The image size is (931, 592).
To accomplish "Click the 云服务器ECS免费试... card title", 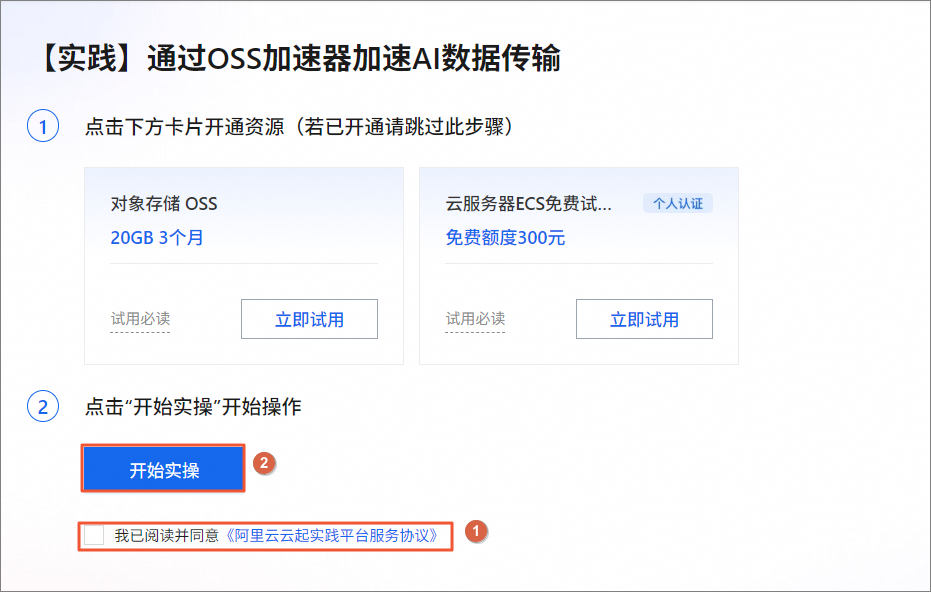I will [528, 204].
